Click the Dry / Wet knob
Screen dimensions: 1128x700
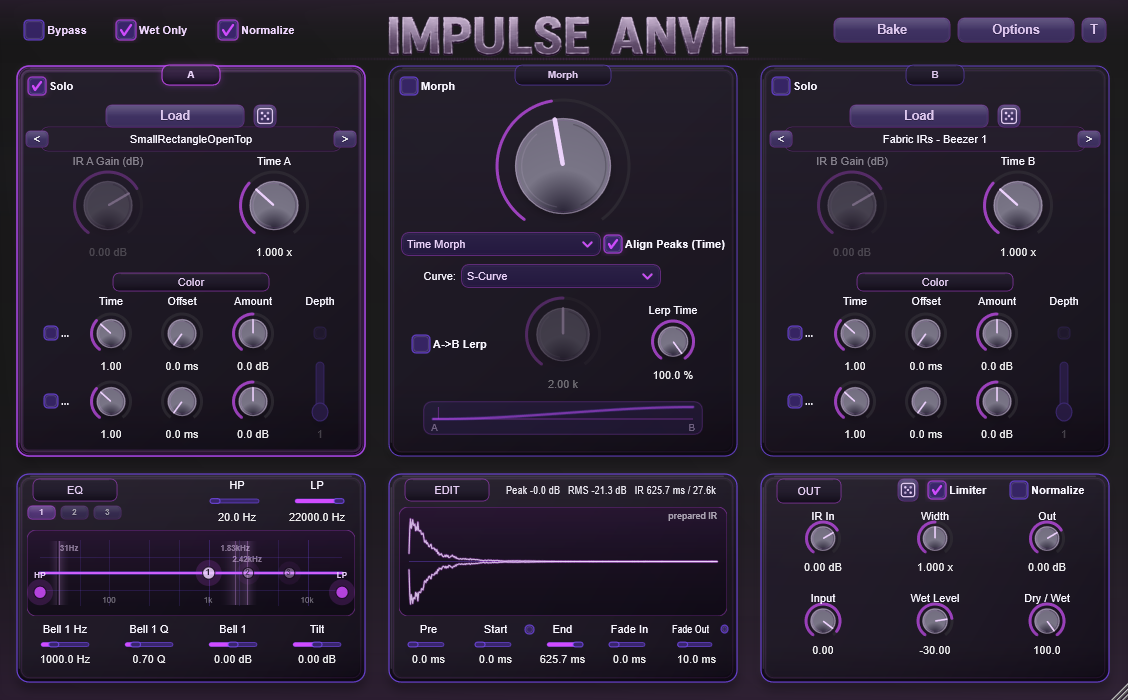pyautogui.click(x=1047, y=621)
